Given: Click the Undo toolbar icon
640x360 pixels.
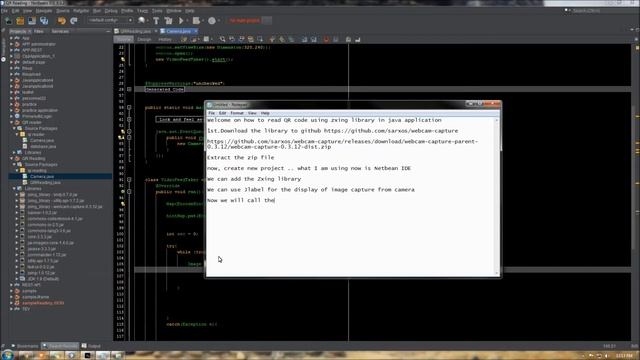Looking at the screenshot, I should [61, 20].
